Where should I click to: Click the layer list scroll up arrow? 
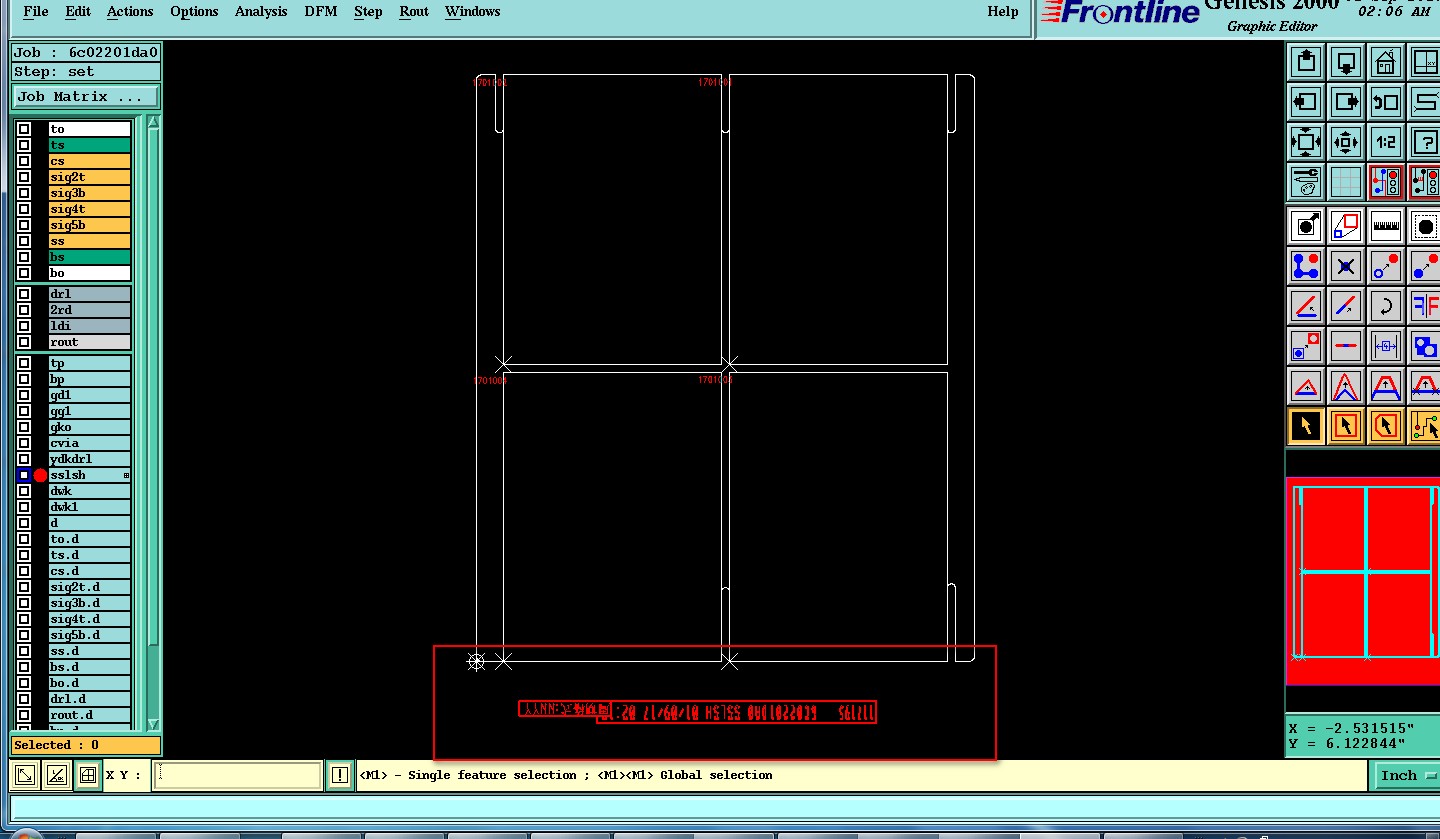[x=153, y=122]
